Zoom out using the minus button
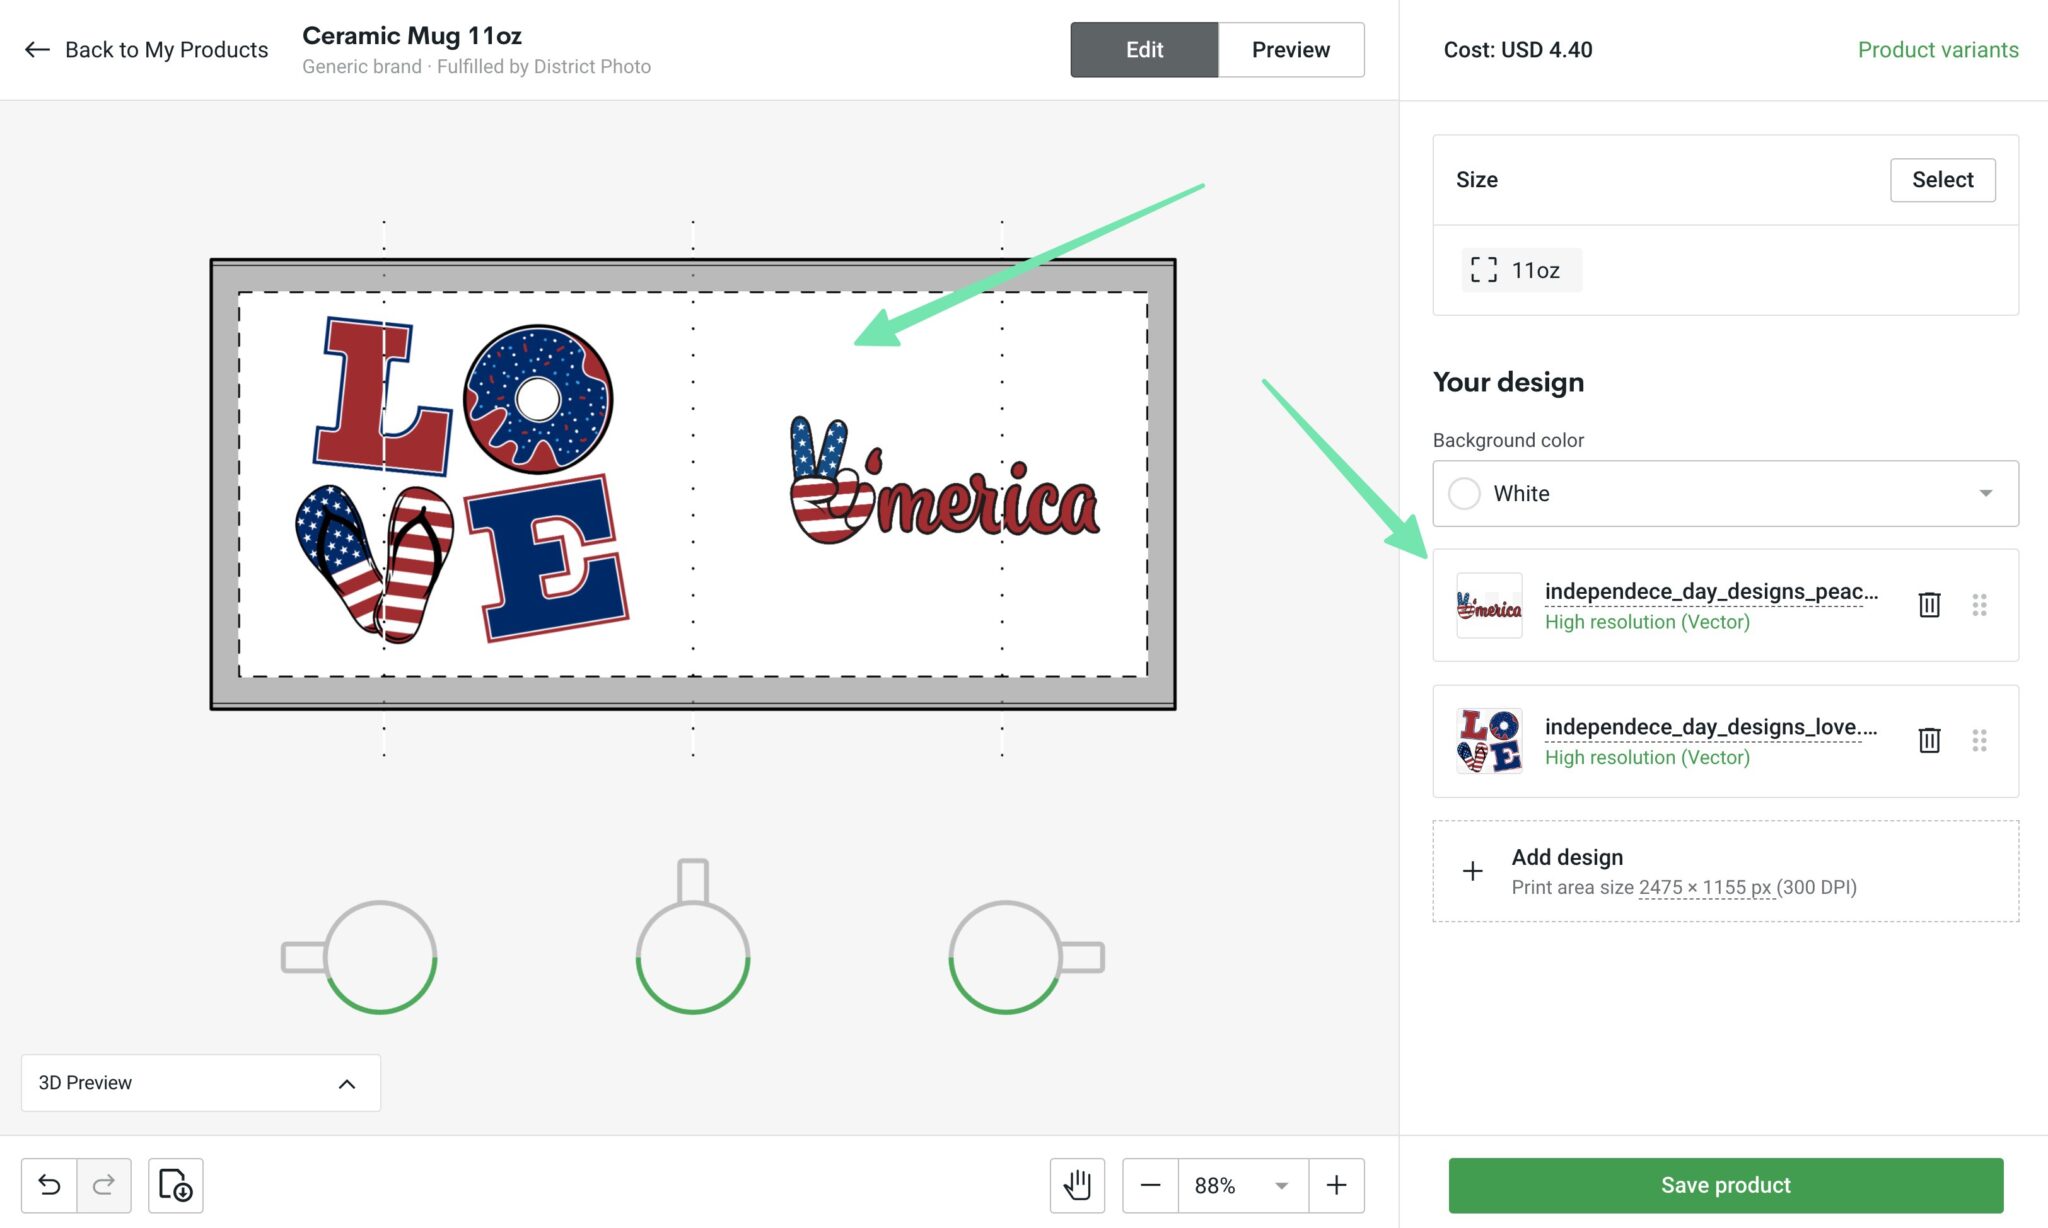2048x1228 pixels. tap(1150, 1185)
